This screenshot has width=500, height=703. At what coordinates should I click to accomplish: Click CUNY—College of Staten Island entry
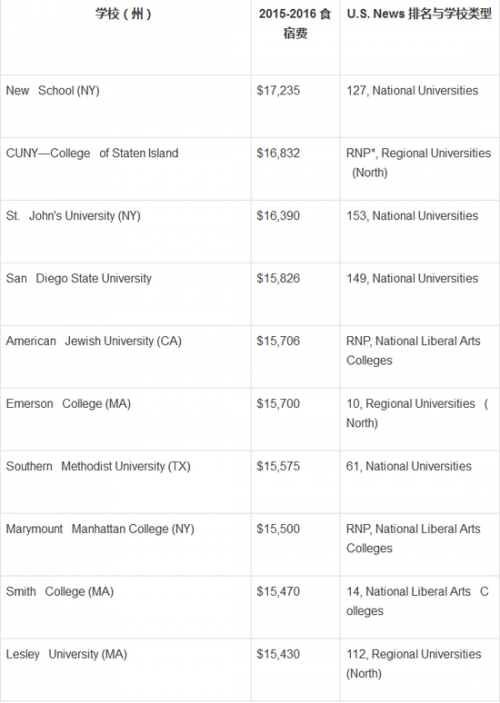92,153
